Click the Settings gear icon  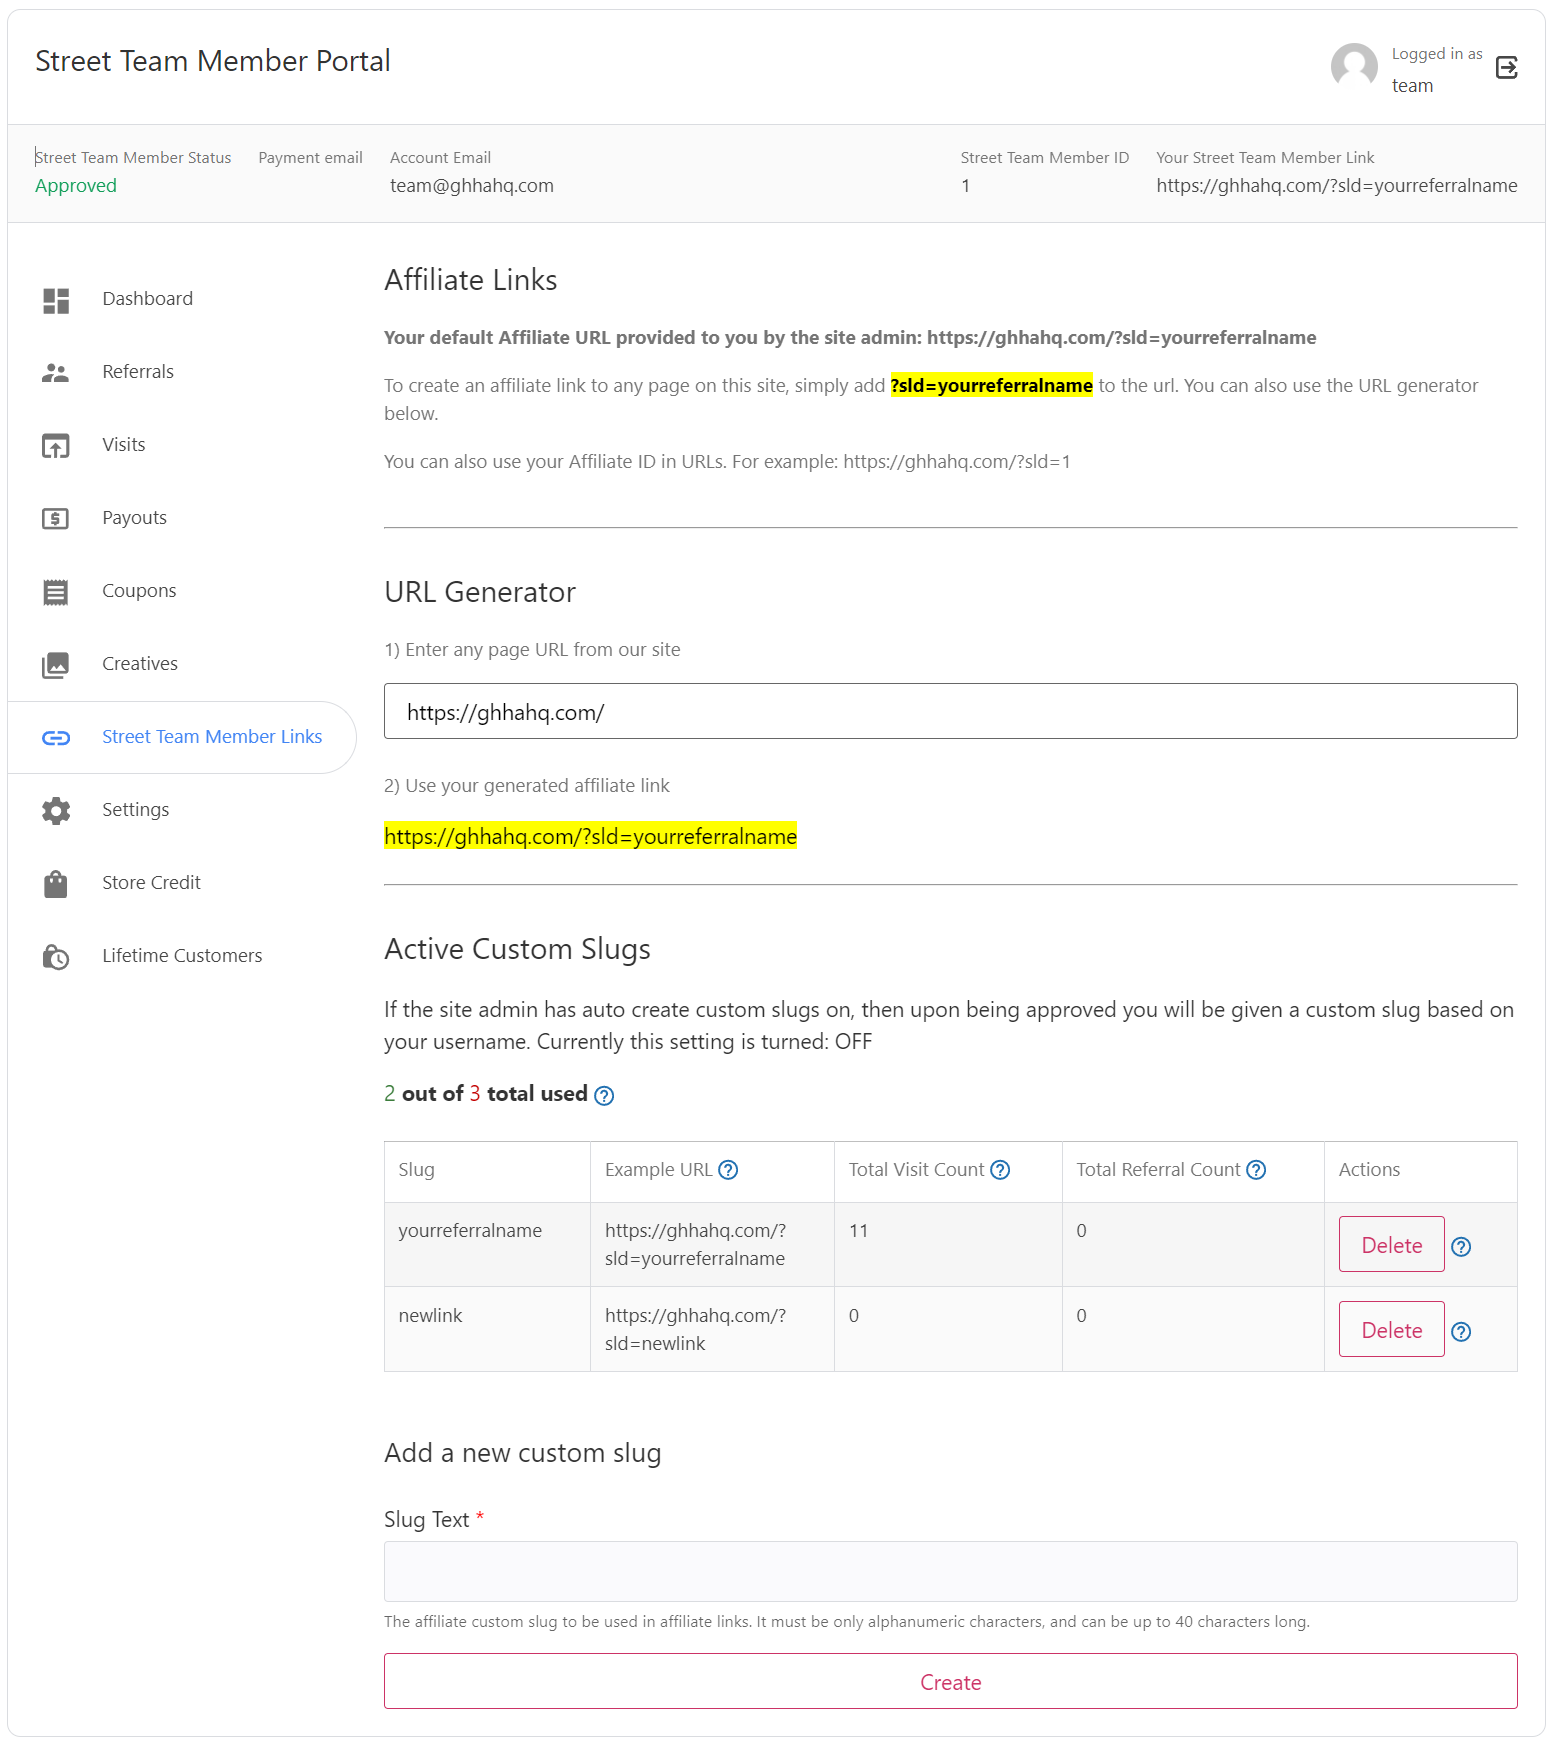[x=56, y=811]
